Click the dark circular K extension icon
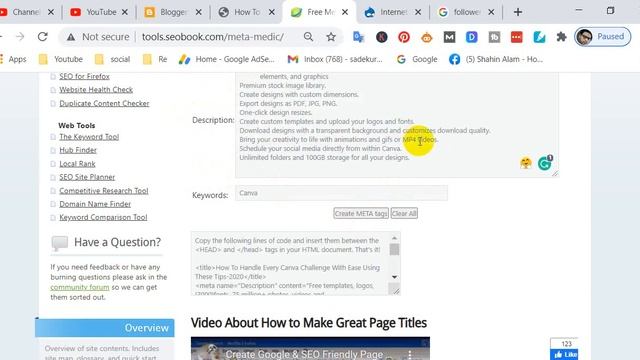 click(x=382, y=37)
